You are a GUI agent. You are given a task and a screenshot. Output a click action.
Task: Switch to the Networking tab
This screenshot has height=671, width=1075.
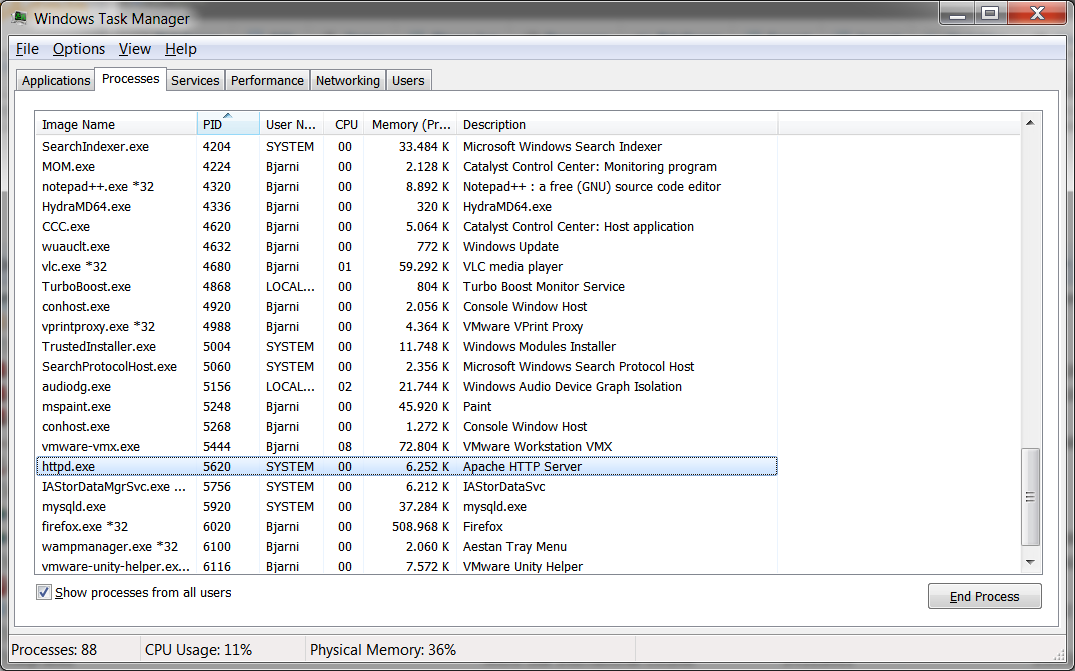347,81
